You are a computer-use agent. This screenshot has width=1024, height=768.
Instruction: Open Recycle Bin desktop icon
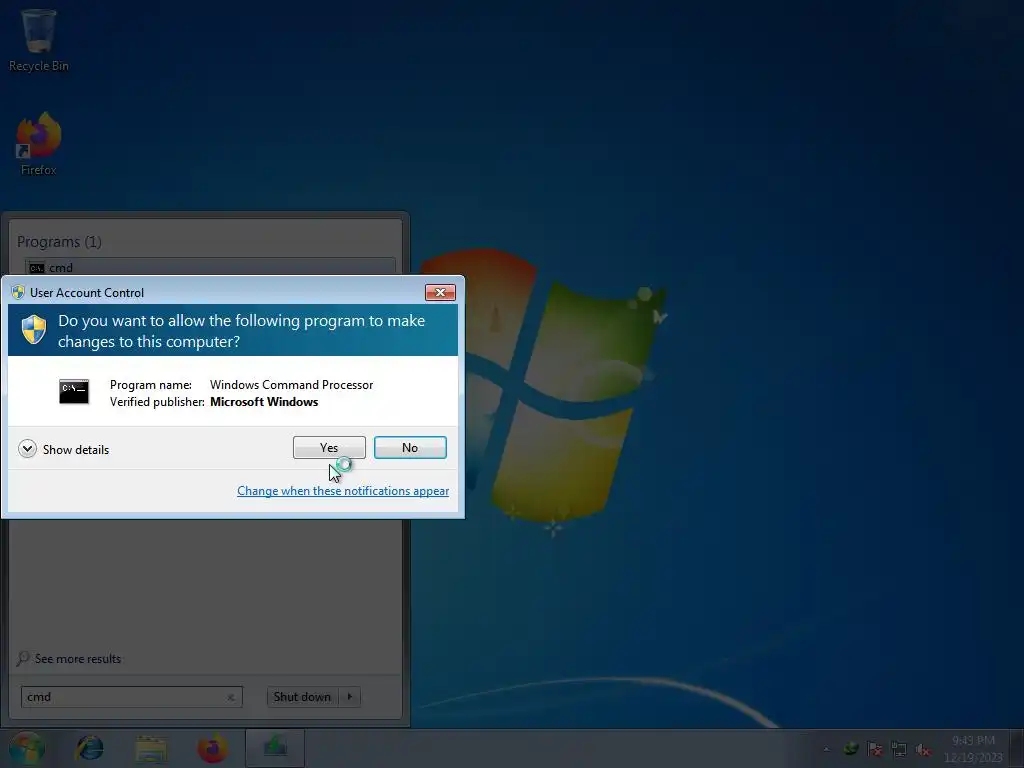click(39, 40)
